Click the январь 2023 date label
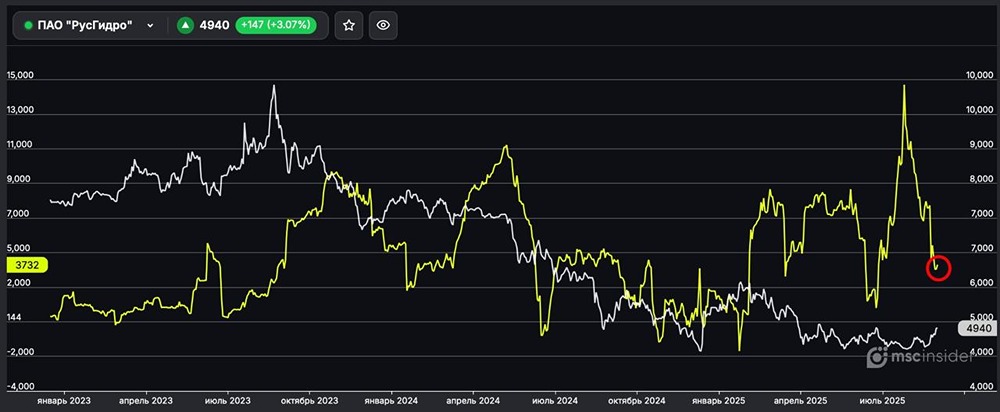1000x412 pixels. tap(64, 399)
